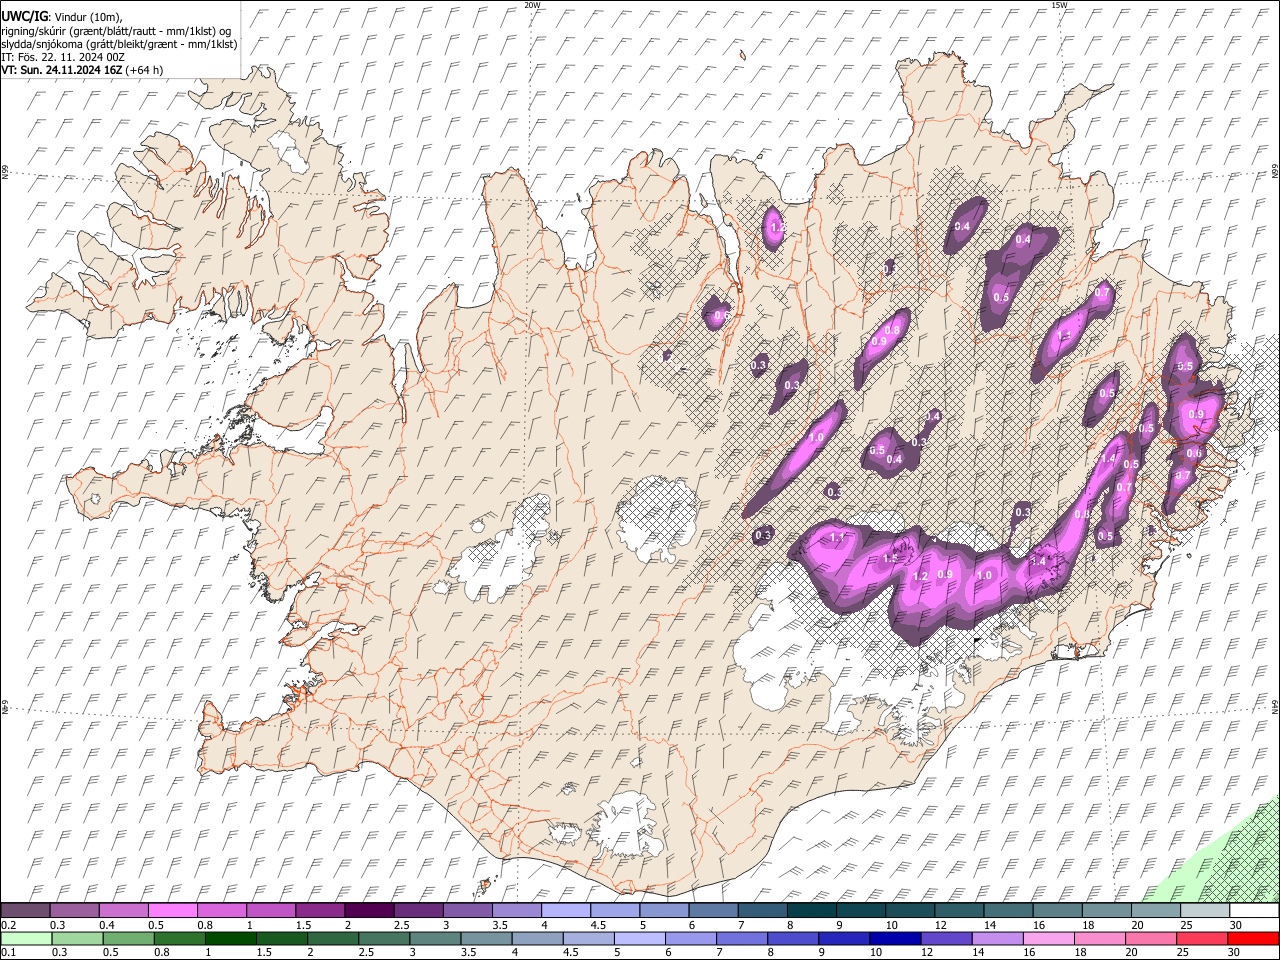Pick the light pink 16 rain scale swatch
The width and height of the screenshot is (1280, 960).
tap(1048, 938)
